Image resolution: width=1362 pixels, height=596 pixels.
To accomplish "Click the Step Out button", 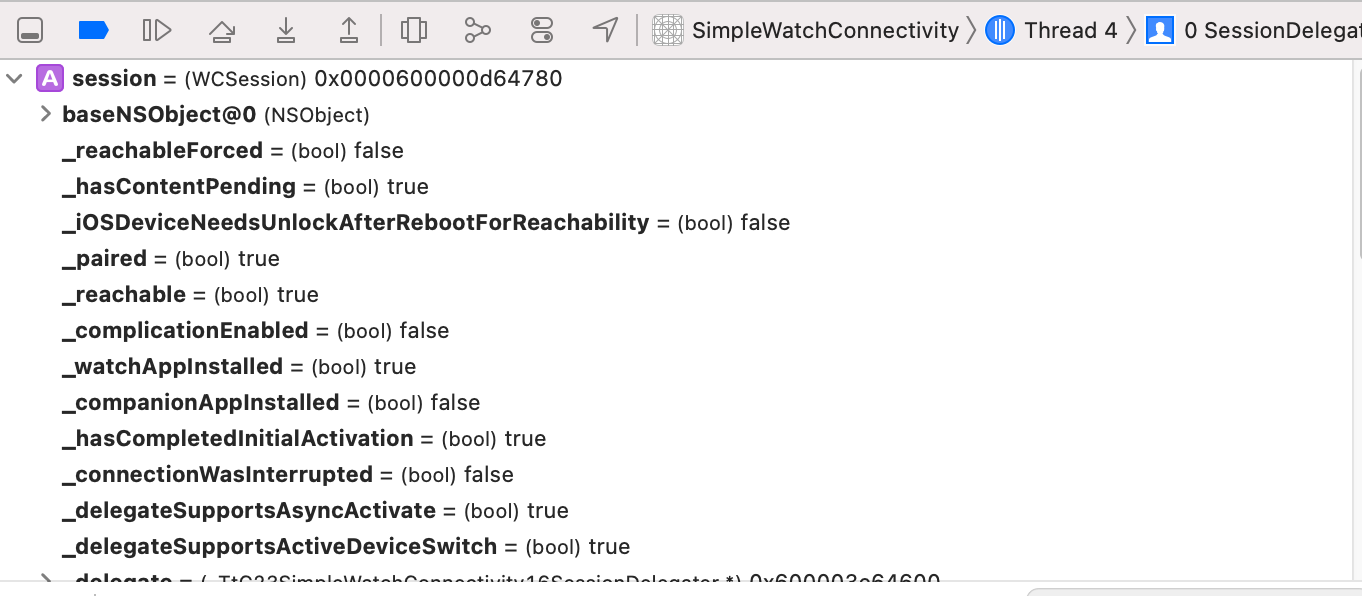I will [x=349, y=31].
